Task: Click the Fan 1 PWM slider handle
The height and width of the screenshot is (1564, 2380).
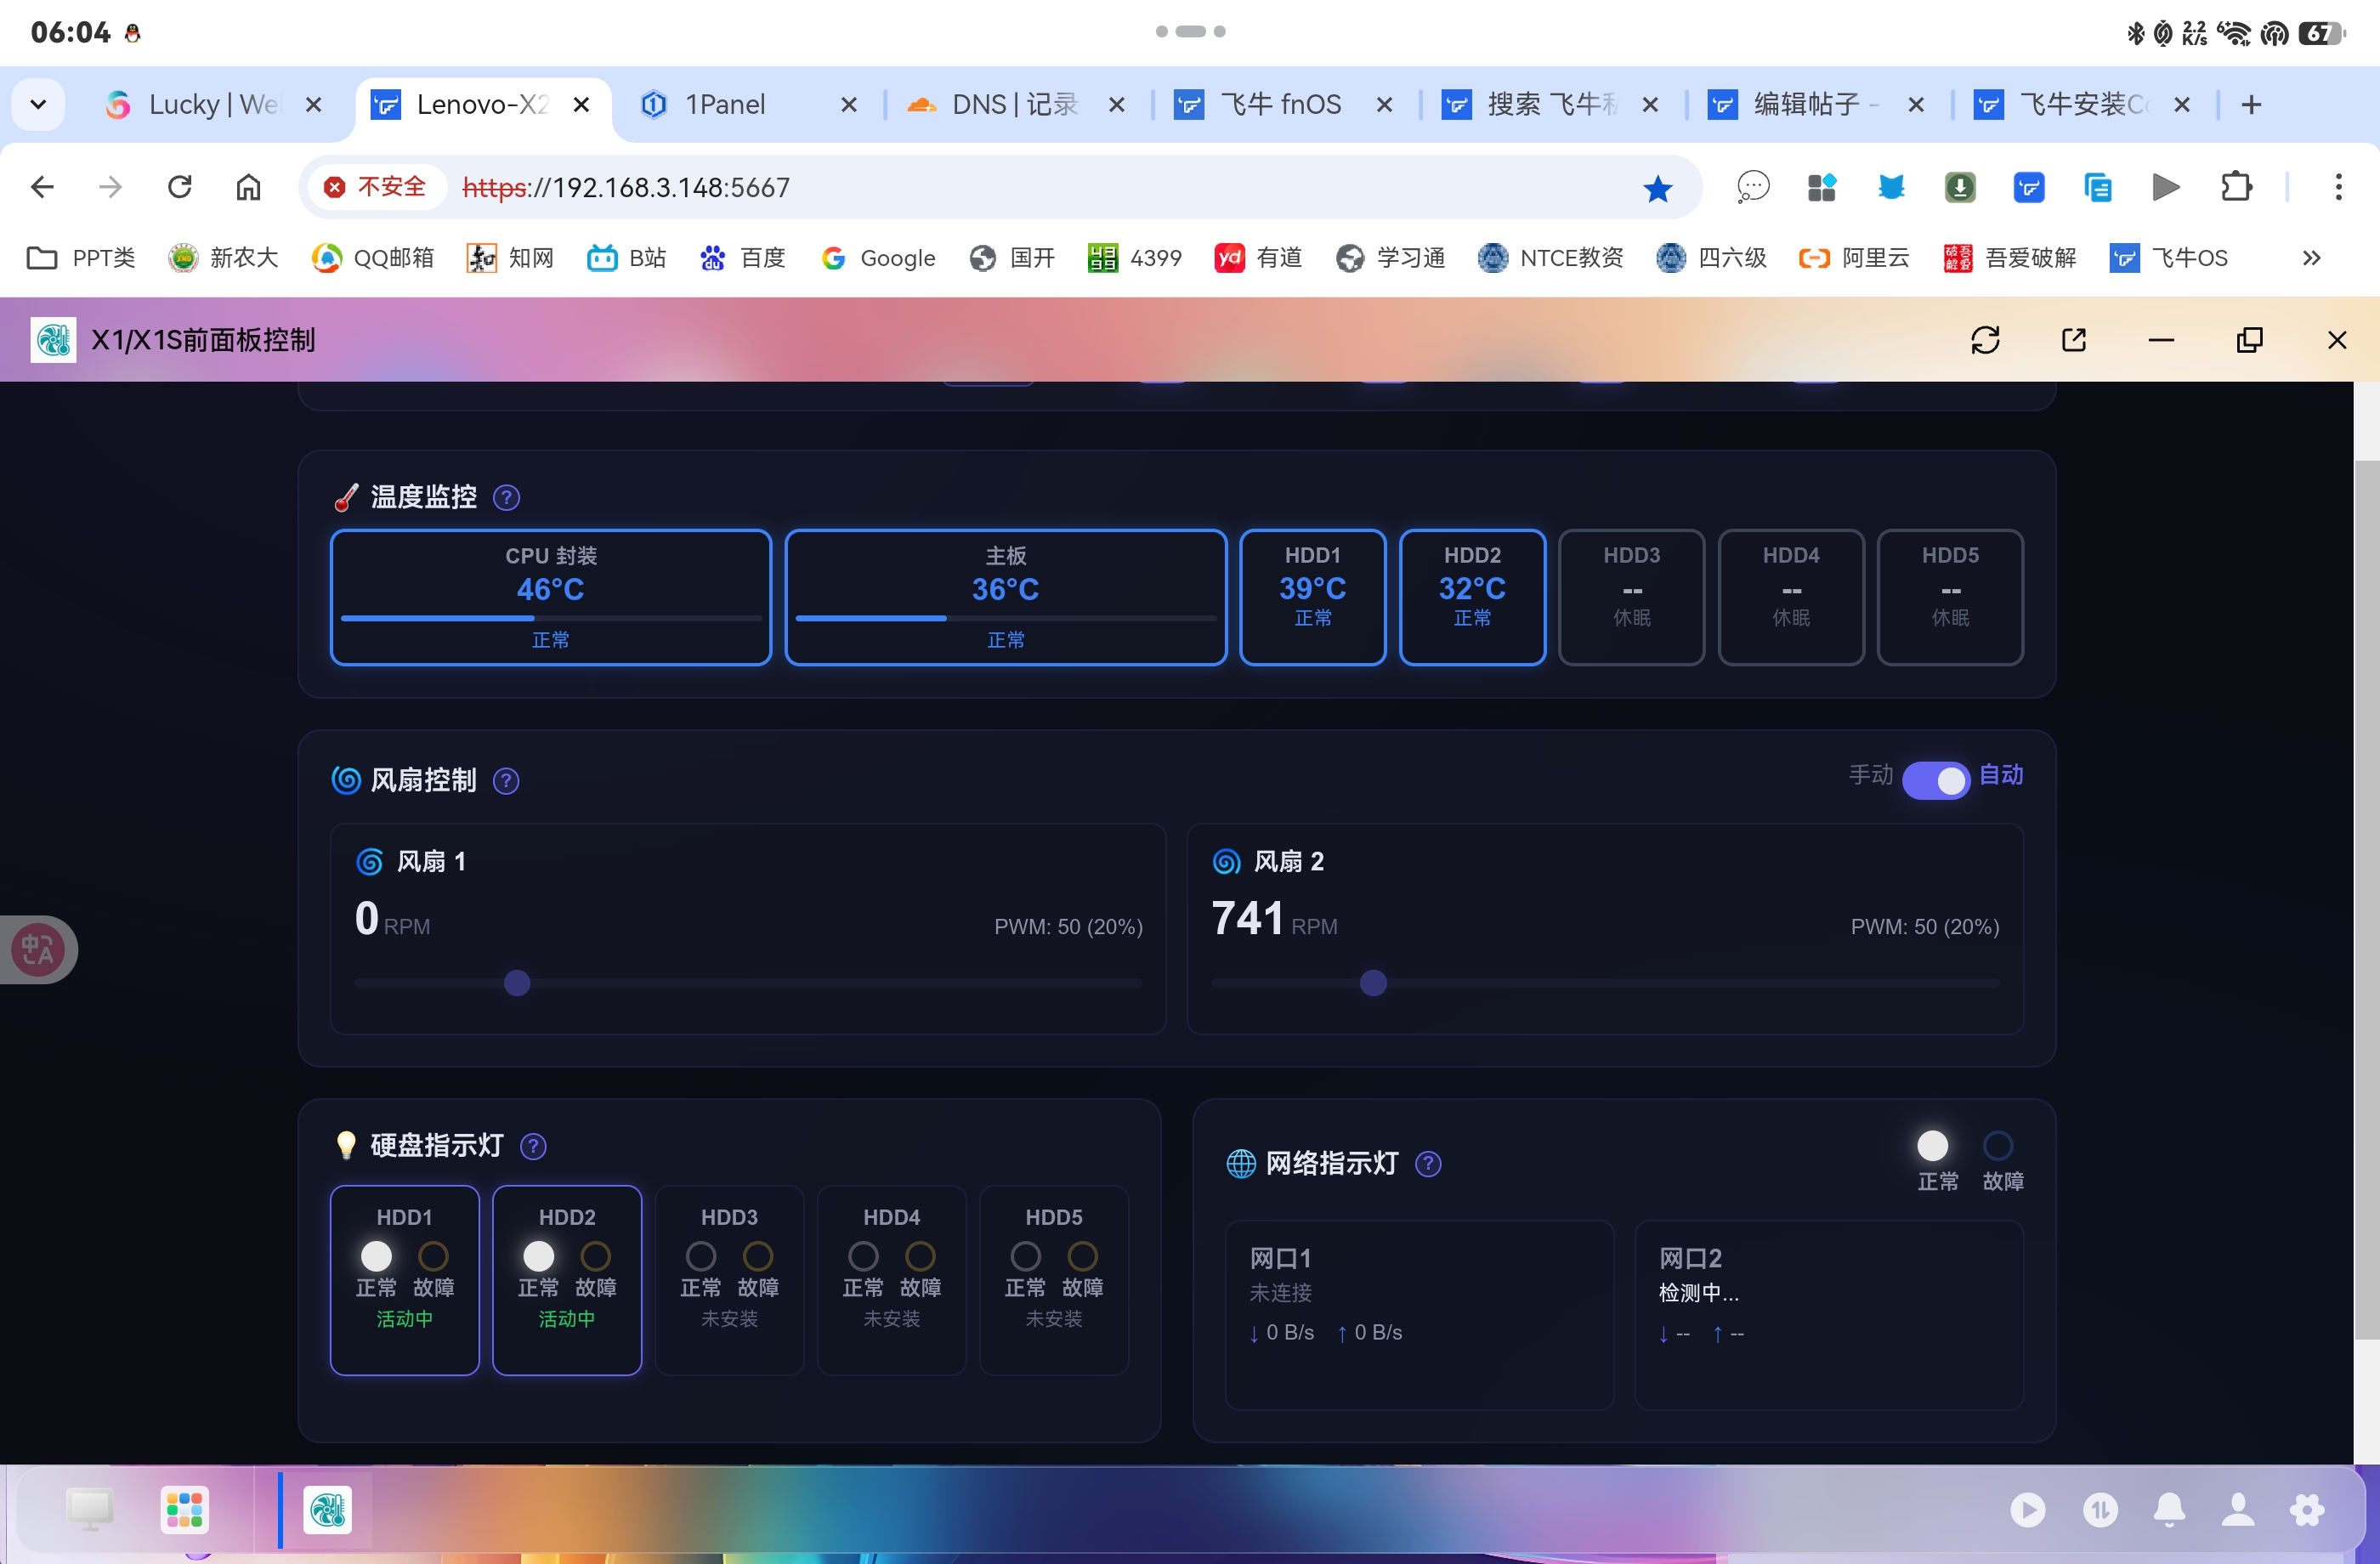Action: click(517, 983)
